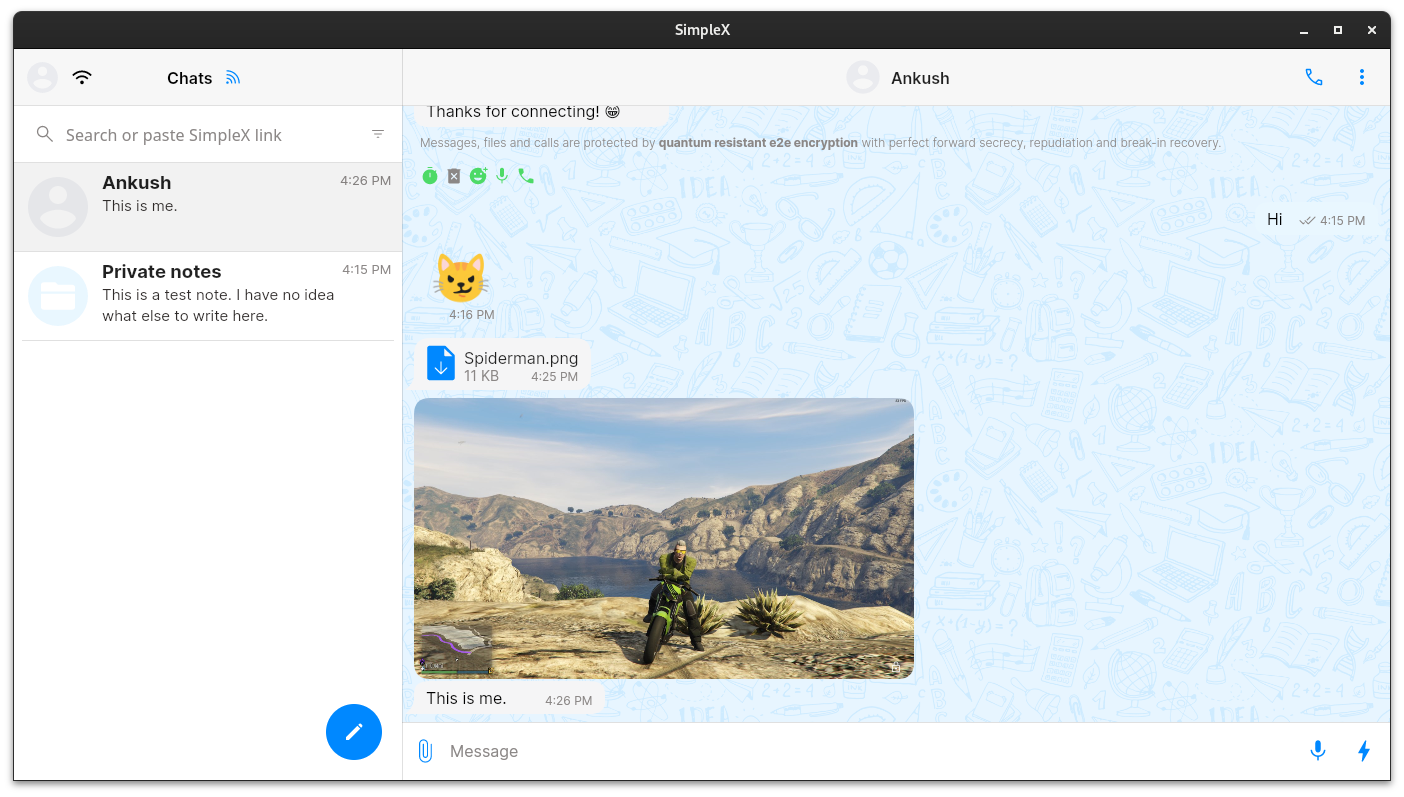Click inside the Message input field
Image resolution: width=1404 pixels, height=797 pixels.
(700, 750)
